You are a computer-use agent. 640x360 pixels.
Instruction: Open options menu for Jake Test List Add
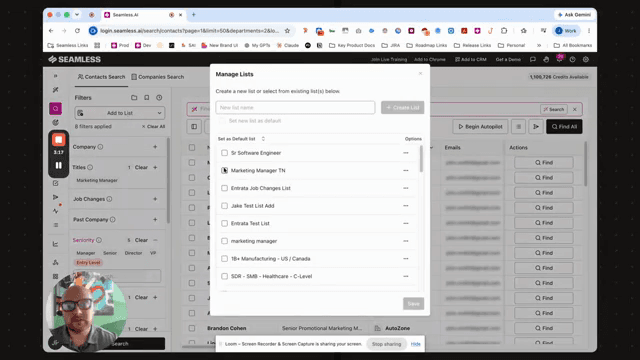pos(406,206)
